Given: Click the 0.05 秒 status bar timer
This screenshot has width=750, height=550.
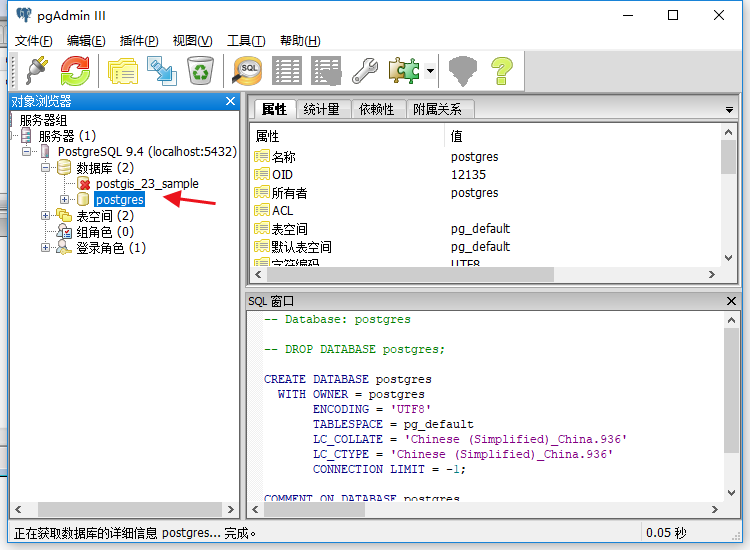Looking at the screenshot, I should click(x=666, y=533).
